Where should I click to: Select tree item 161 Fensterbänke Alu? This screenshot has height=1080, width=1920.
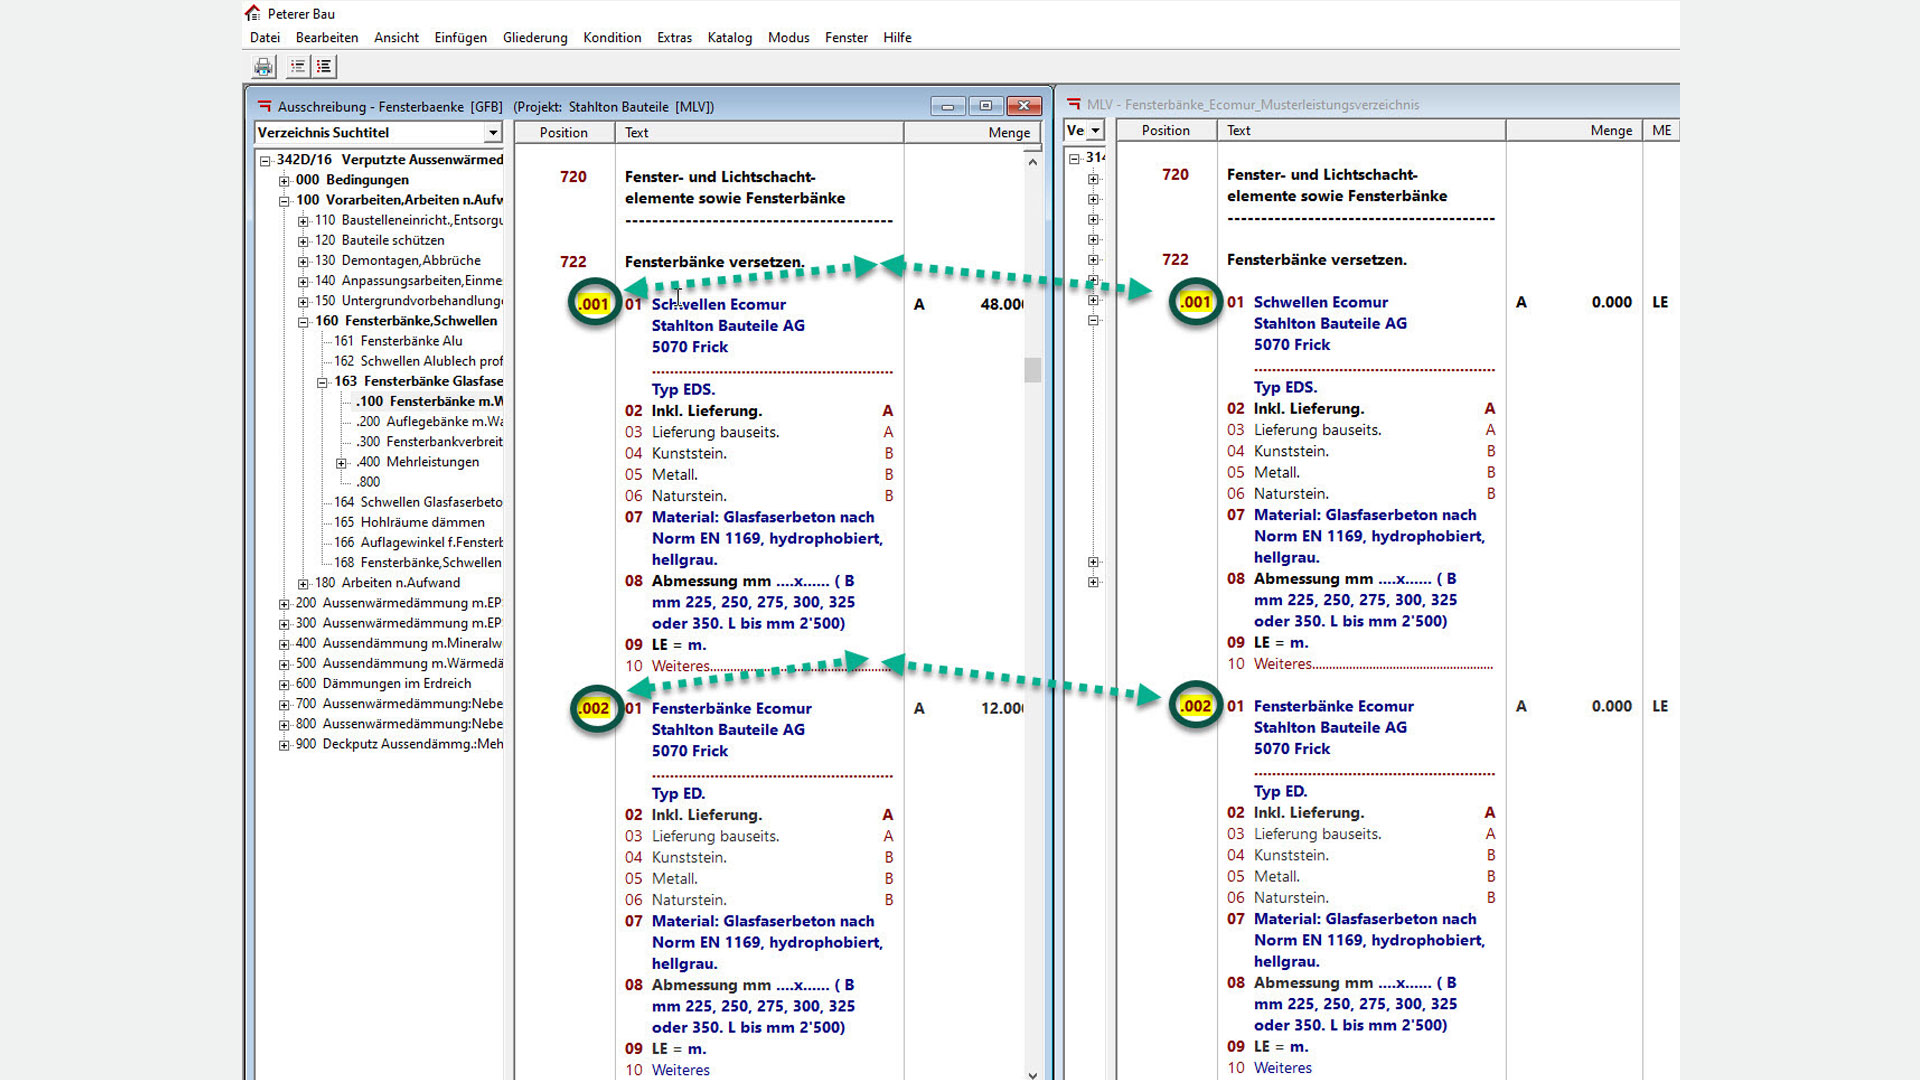pyautogui.click(x=398, y=341)
